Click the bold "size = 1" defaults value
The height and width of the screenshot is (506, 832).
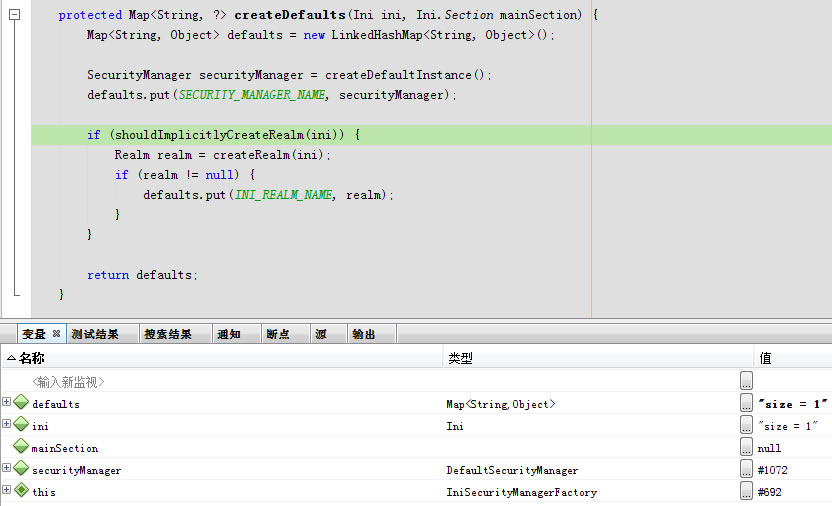pyautogui.click(x=793, y=404)
